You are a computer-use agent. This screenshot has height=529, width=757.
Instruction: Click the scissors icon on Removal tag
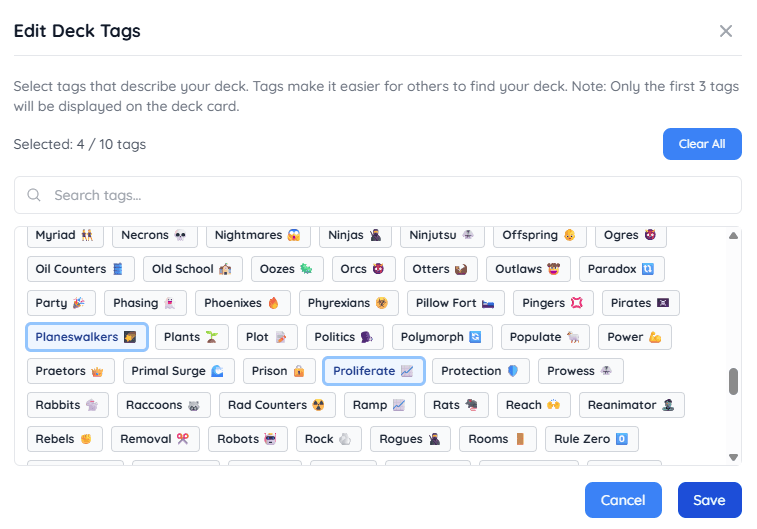pyautogui.click(x=182, y=439)
